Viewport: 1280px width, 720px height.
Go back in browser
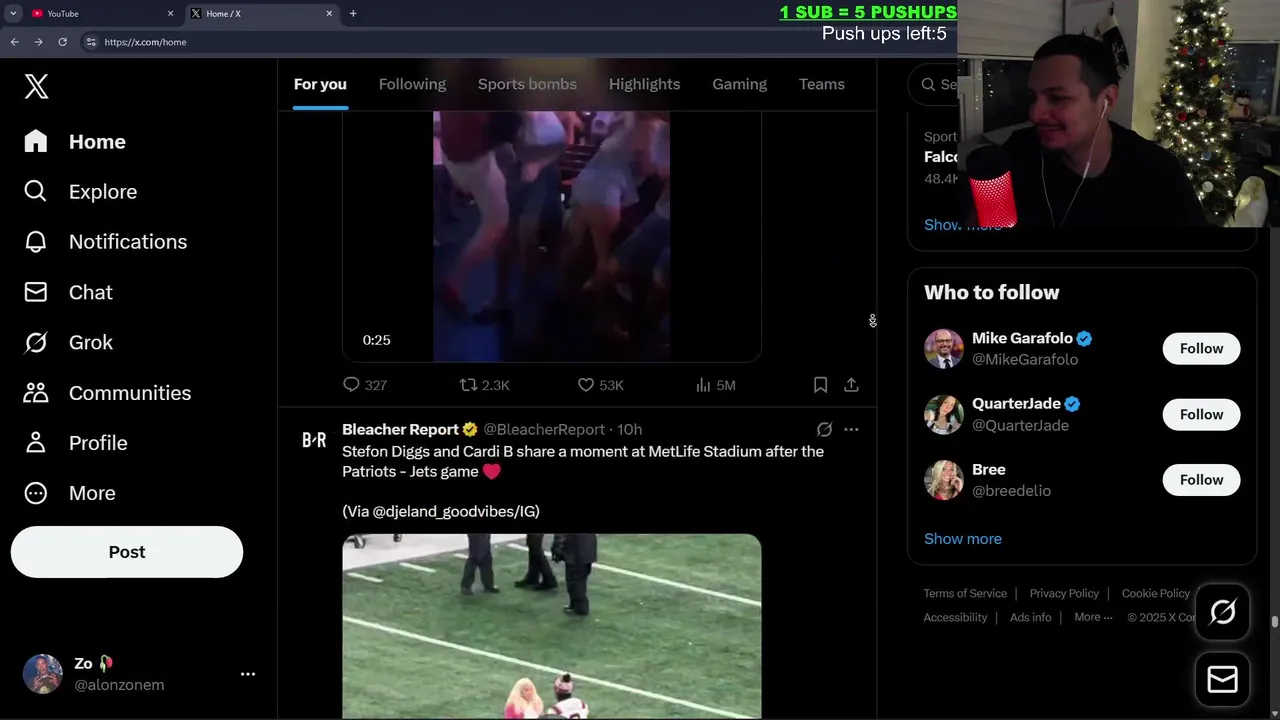point(14,42)
